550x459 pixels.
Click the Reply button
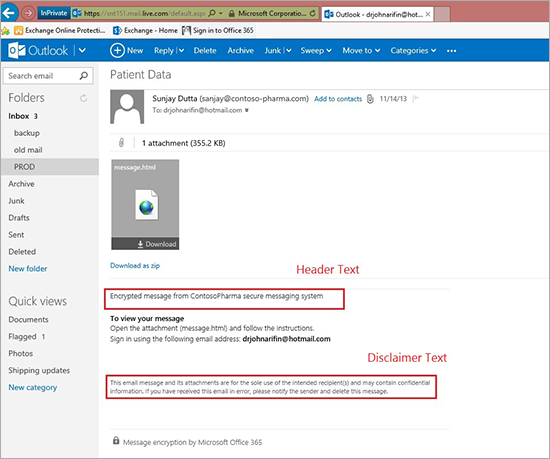(x=164, y=50)
